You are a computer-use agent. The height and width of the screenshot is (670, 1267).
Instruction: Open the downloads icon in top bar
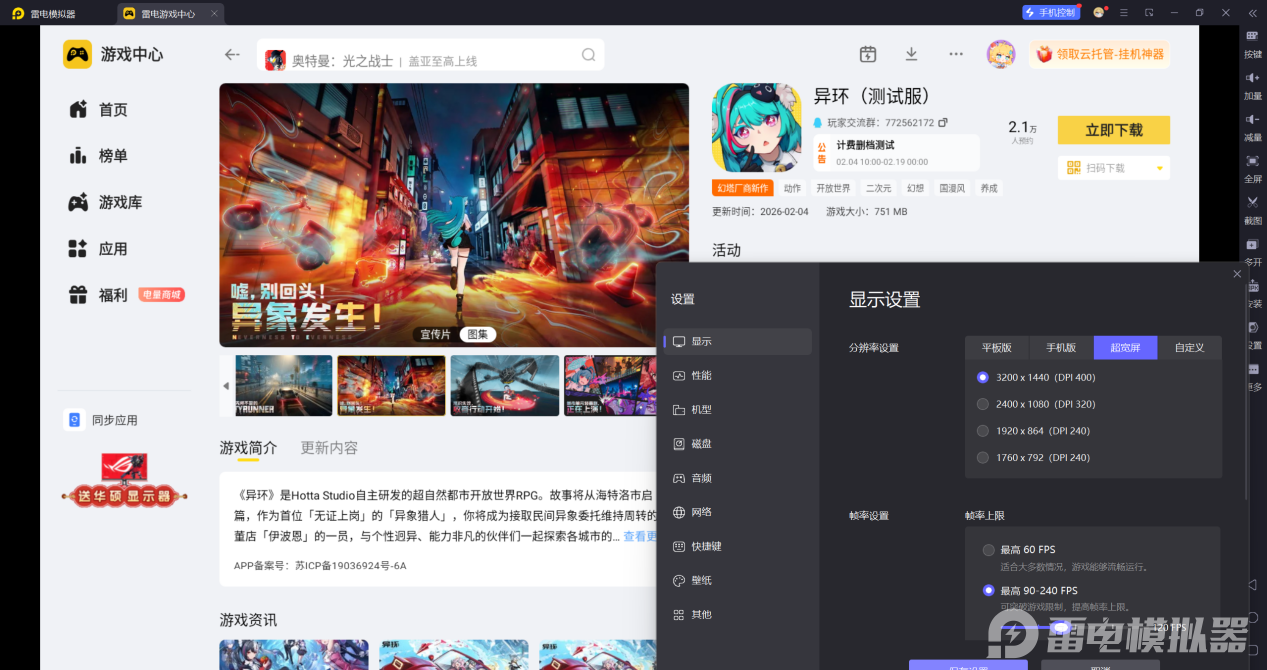pyautogui.click(x=911, y=54)
